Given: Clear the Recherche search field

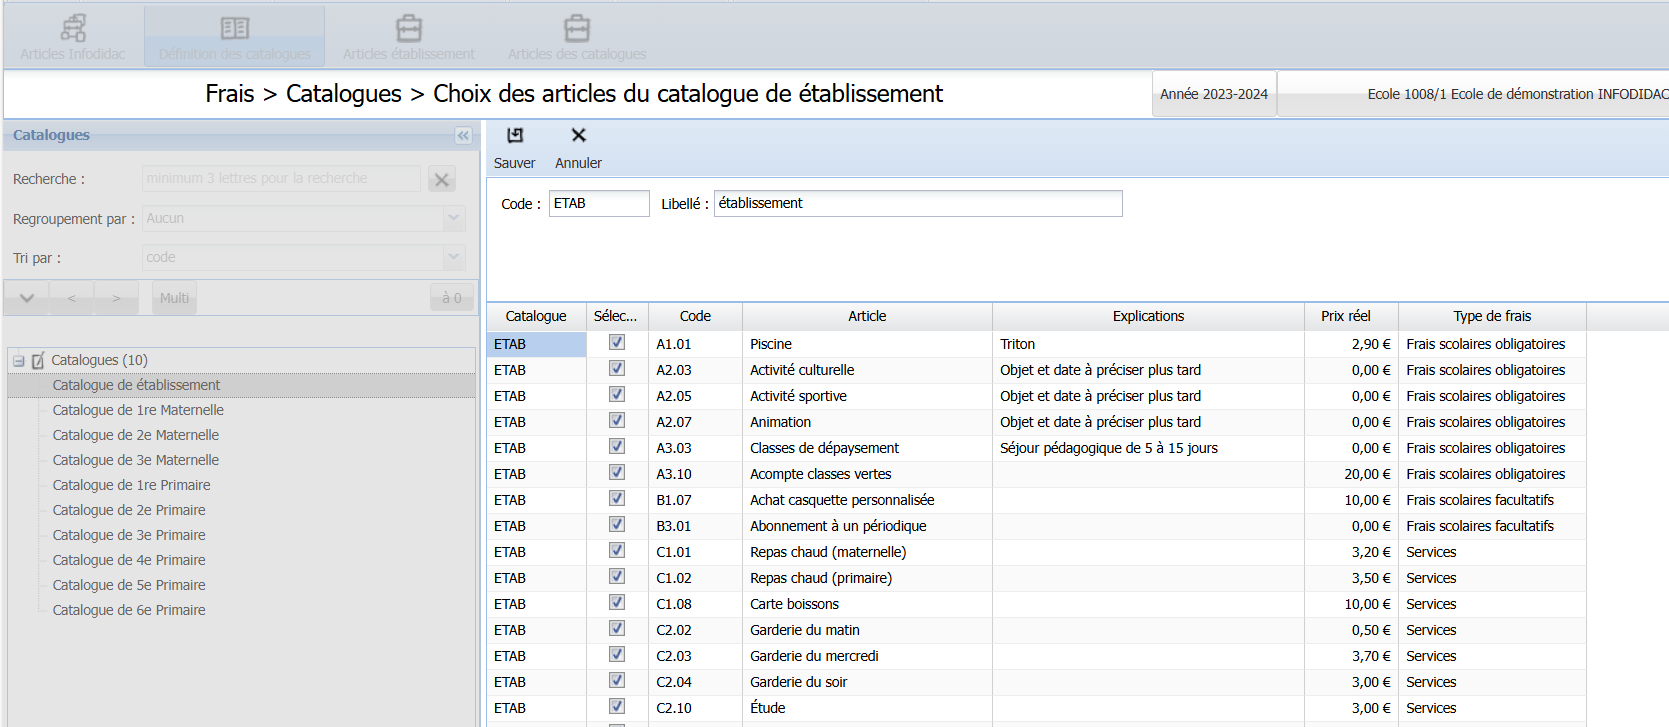Looking at the screenshot, I should (x=442, y=179).
